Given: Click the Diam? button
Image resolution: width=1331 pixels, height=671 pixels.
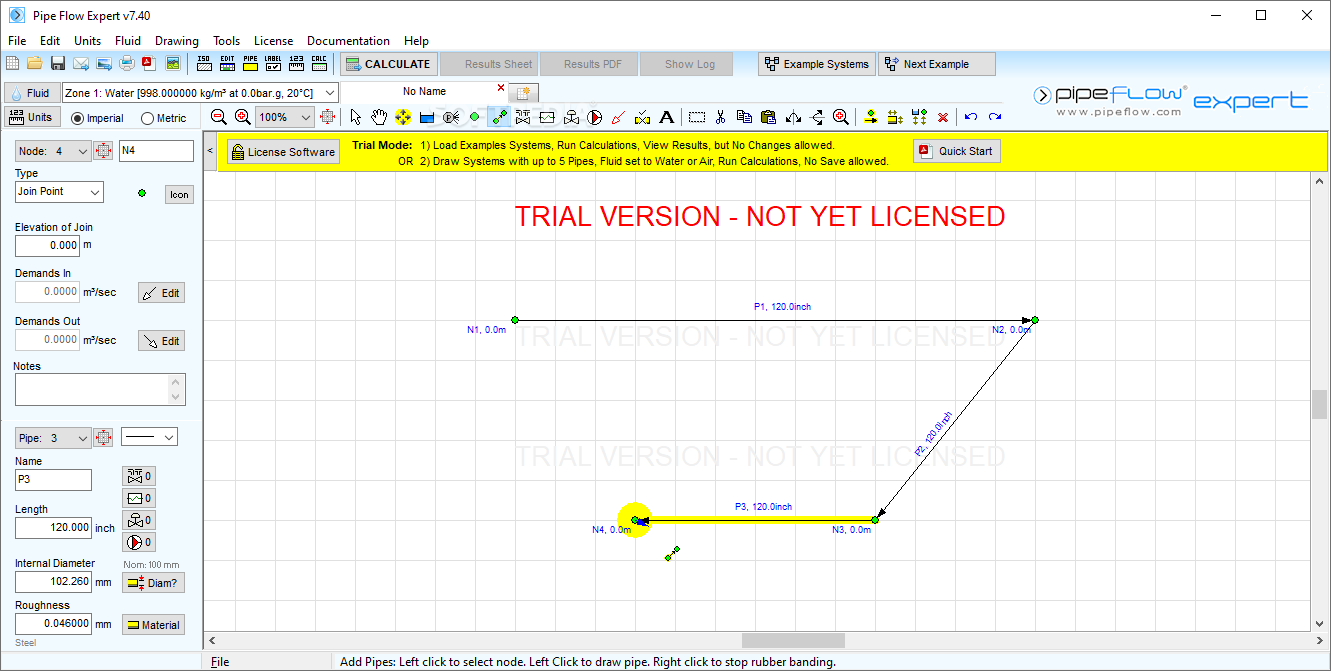Looking at the screenshot, I should point(153,583).
